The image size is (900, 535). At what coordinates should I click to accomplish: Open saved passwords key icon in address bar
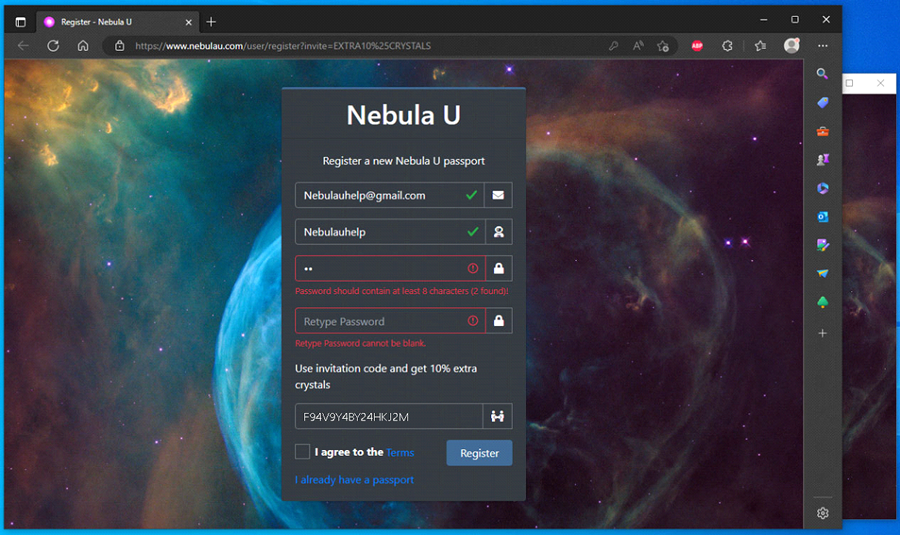(x=614, y=46)
